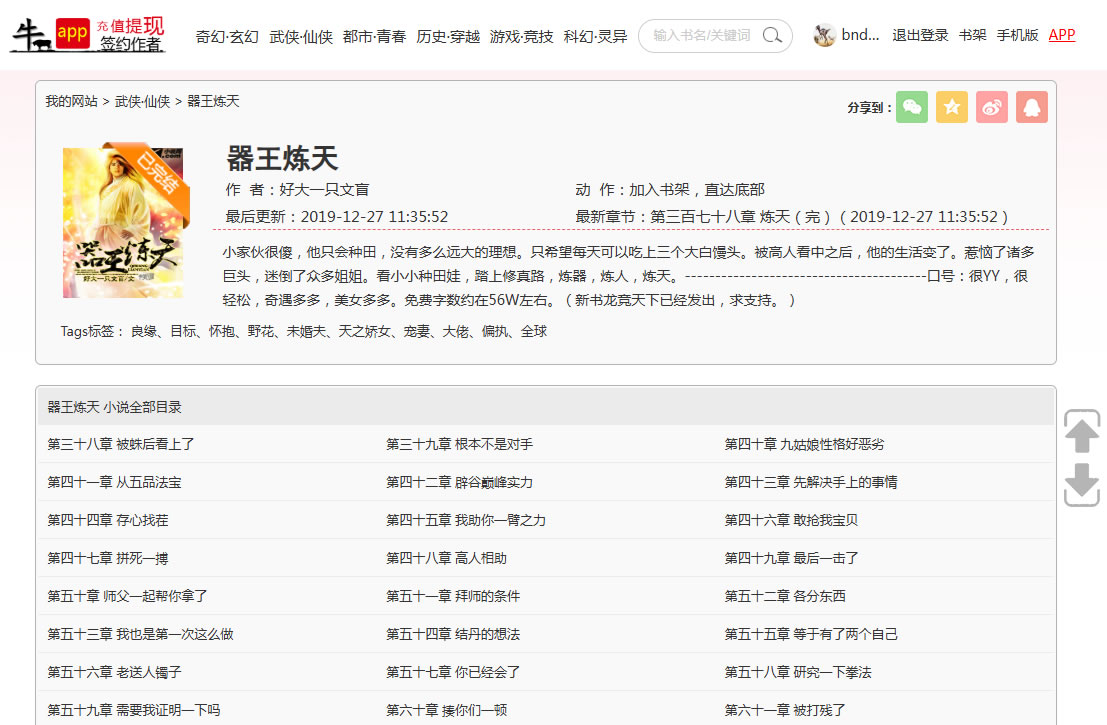
Task: Click 退出登录 to log out
Action: [920, 35]
